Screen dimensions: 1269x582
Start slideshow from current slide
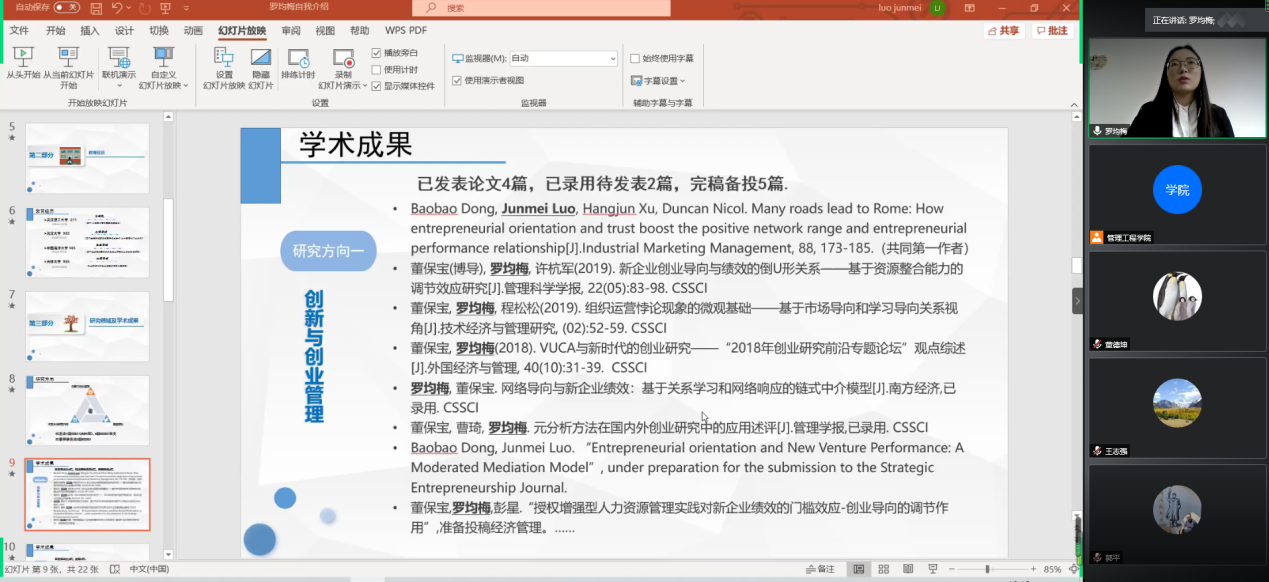[x=68, y=64]
